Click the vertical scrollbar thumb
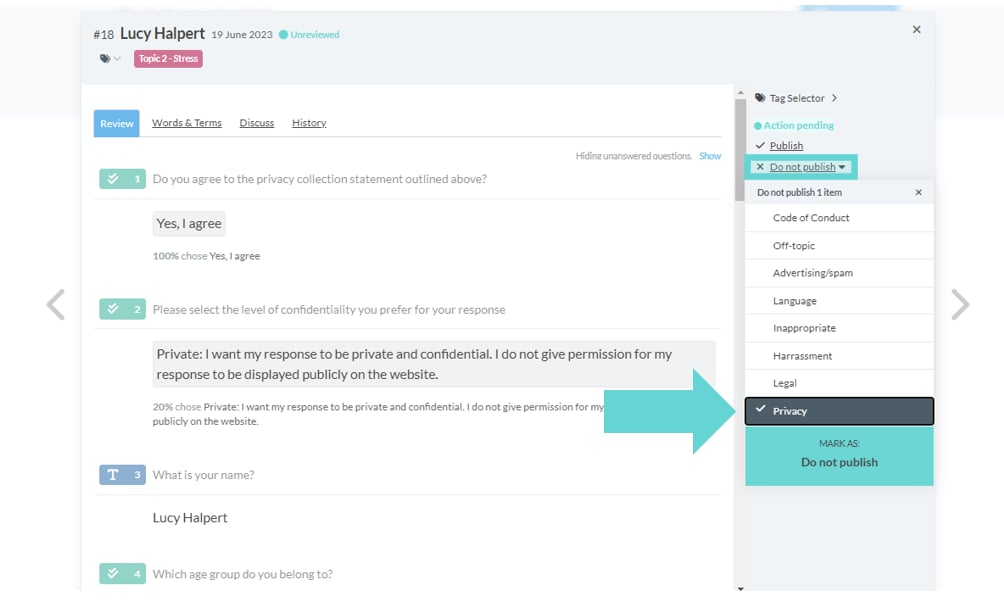Screen dimensions: 1004x614 [740, 150]
